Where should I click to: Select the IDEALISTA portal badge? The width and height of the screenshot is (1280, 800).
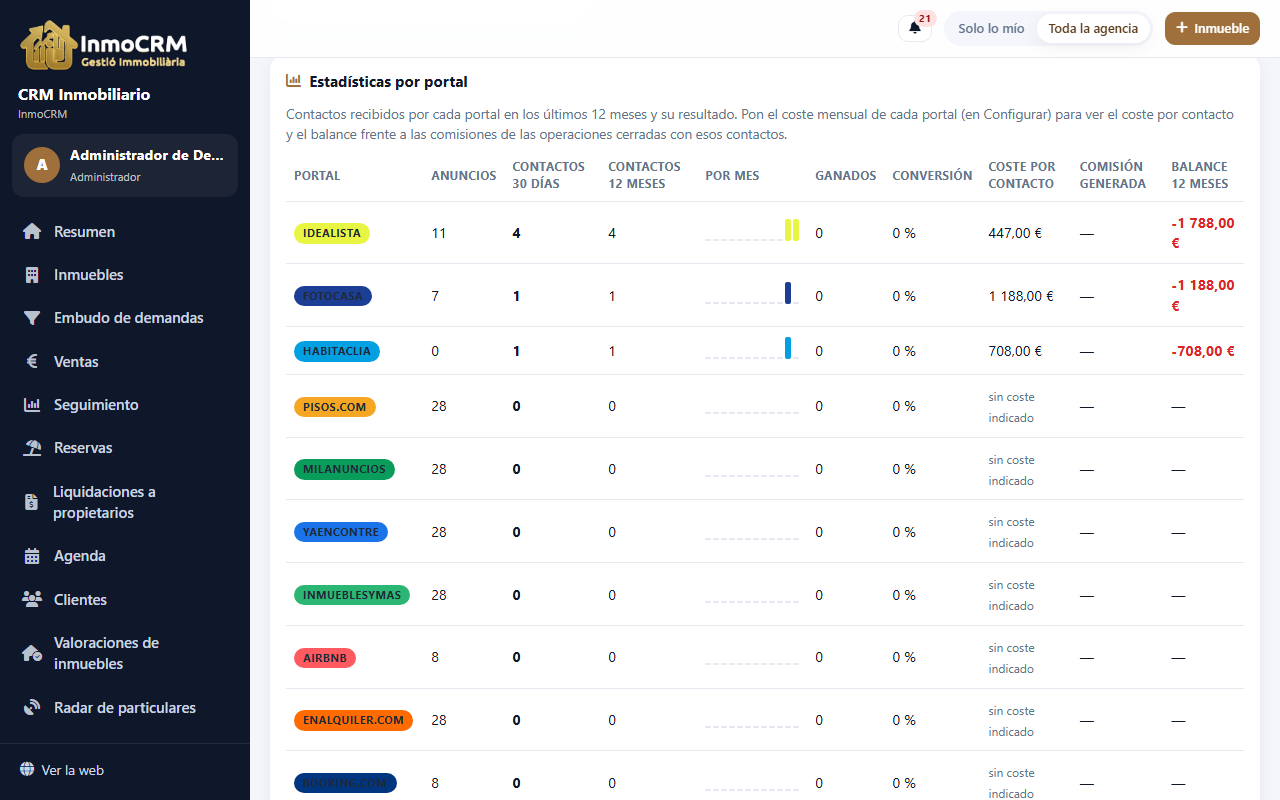(x=332, y=233)
